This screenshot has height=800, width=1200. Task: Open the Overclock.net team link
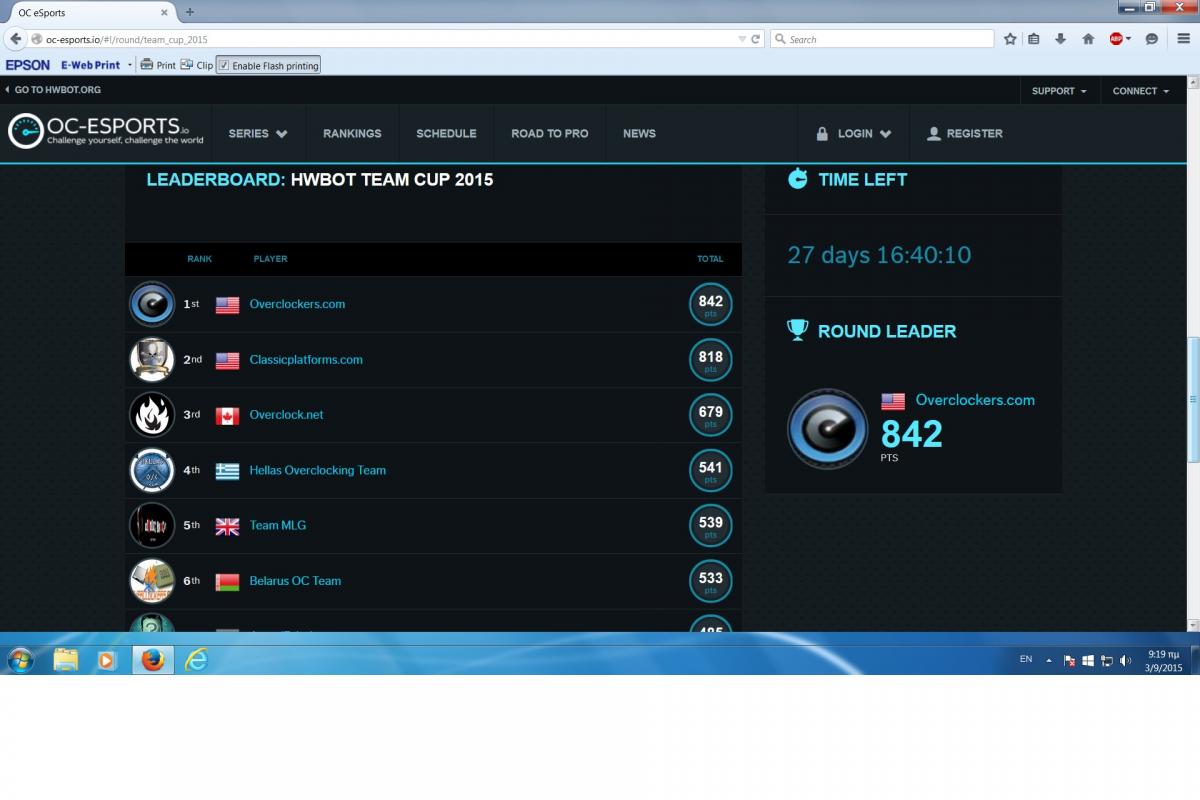click(286, 415)
